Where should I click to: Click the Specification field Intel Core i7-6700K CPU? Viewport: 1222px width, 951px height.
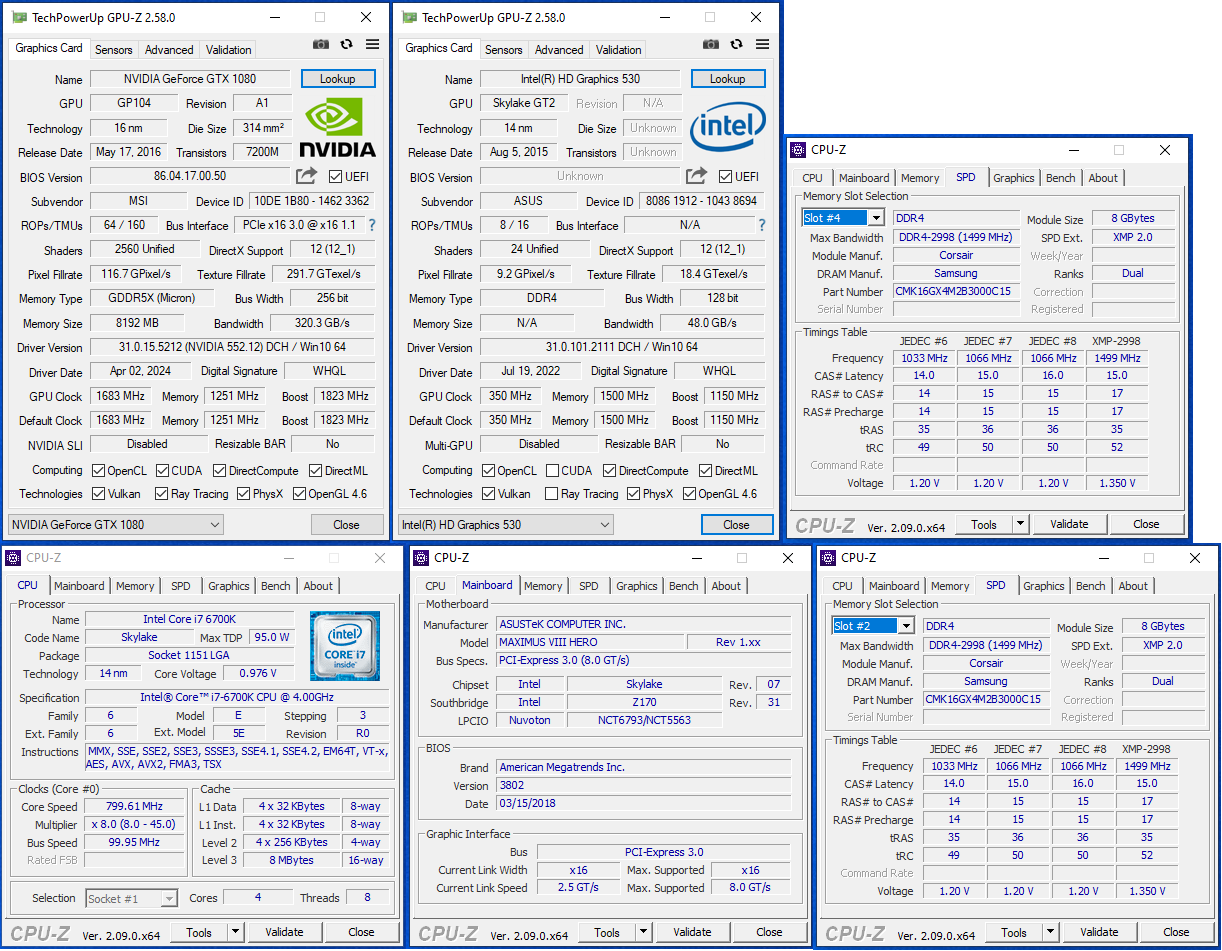pyautogui.click(x=237, y=698)
